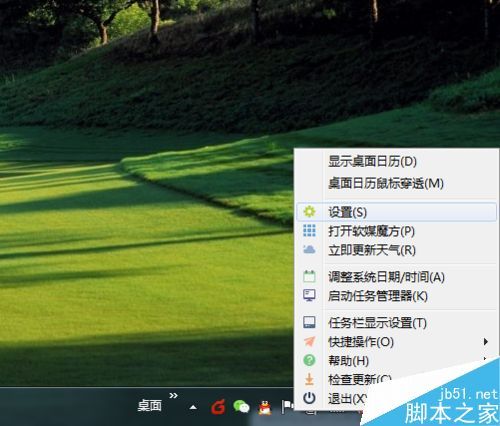Click taskbar display settings window icon
500x426 pixels.
pos(309,322)
